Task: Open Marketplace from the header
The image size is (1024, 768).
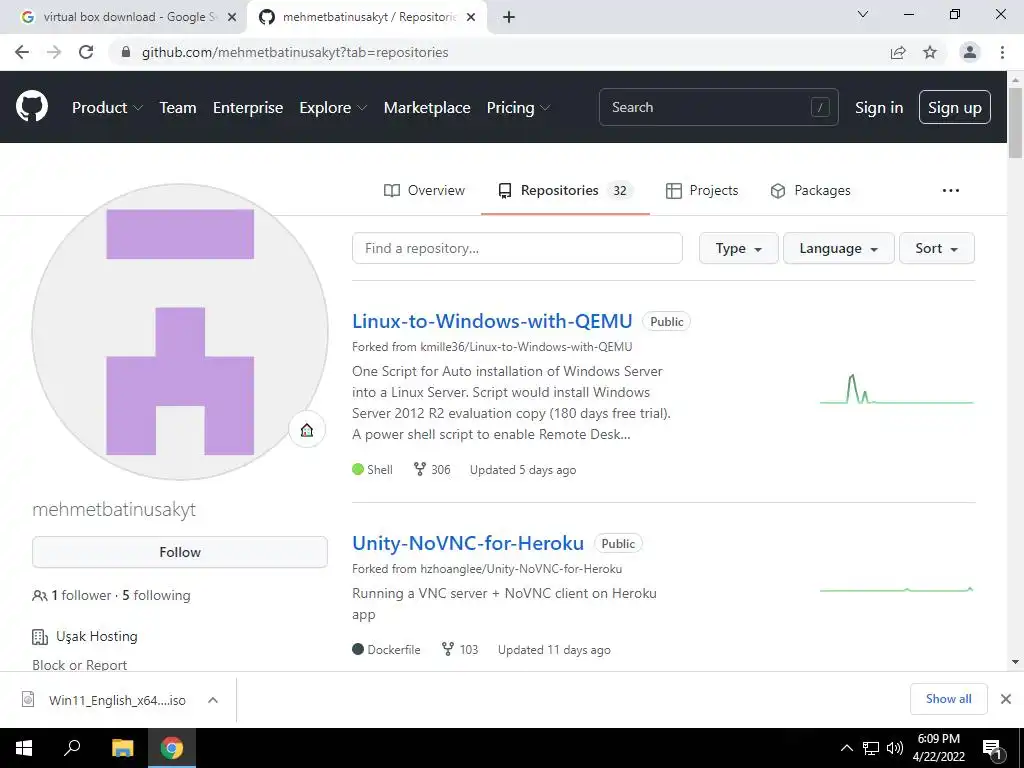Action: click(427, 108)
